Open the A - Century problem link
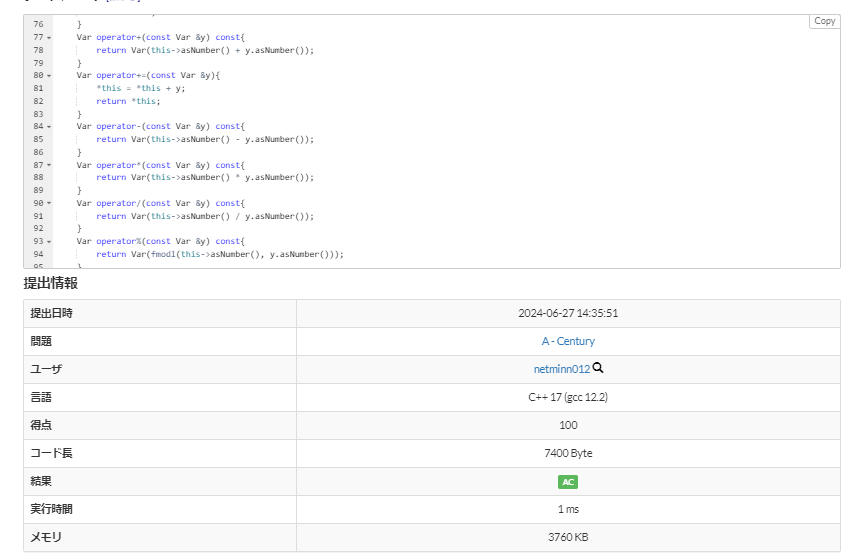Image resolution: width=860 pixels, height=556 pixels. 568,341
